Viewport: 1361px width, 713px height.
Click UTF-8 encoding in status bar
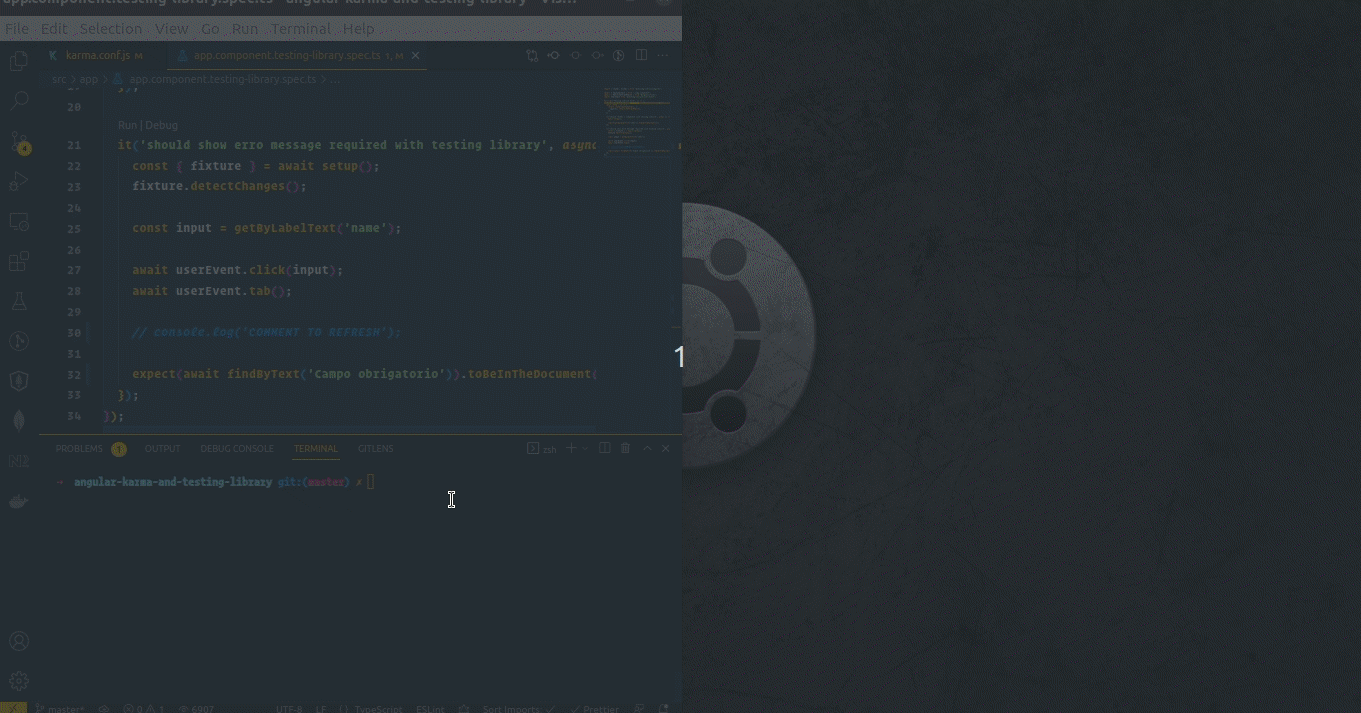(x=289, y=709)
